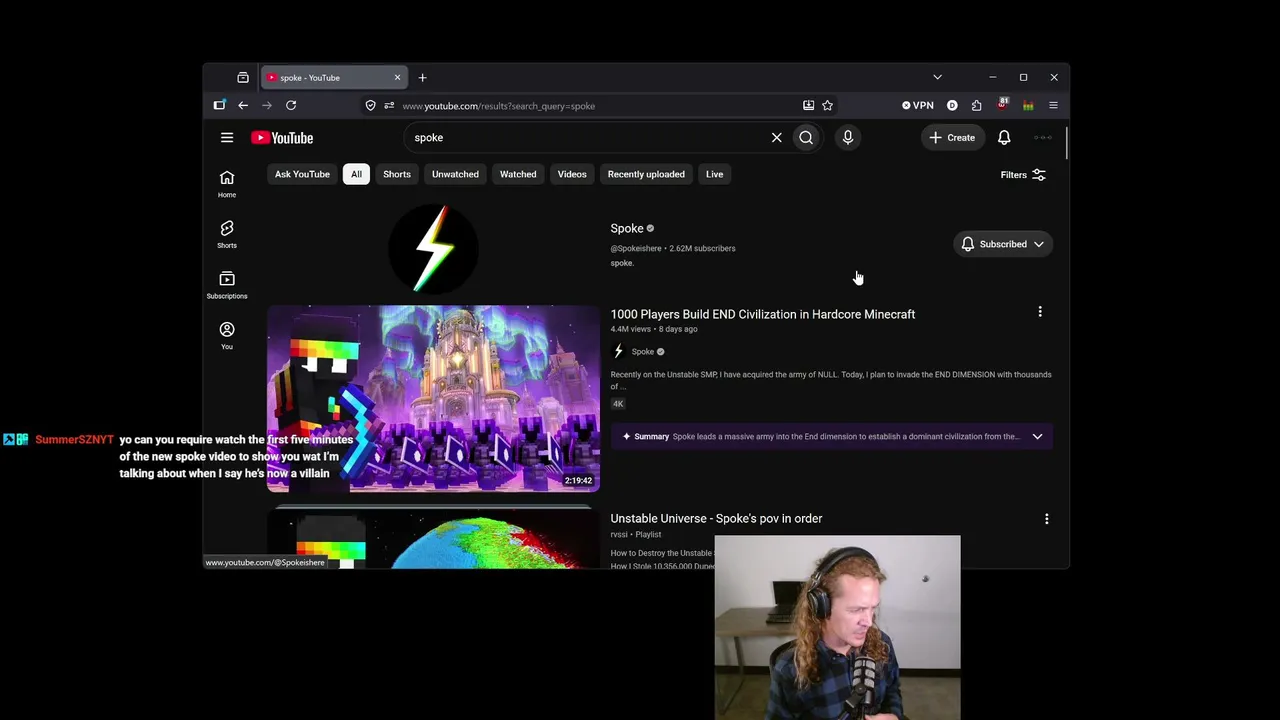The height and width of the screenshot is (720, 1280).
Task: Start voice search with the microphone
Action: click(x=848, y=138)
